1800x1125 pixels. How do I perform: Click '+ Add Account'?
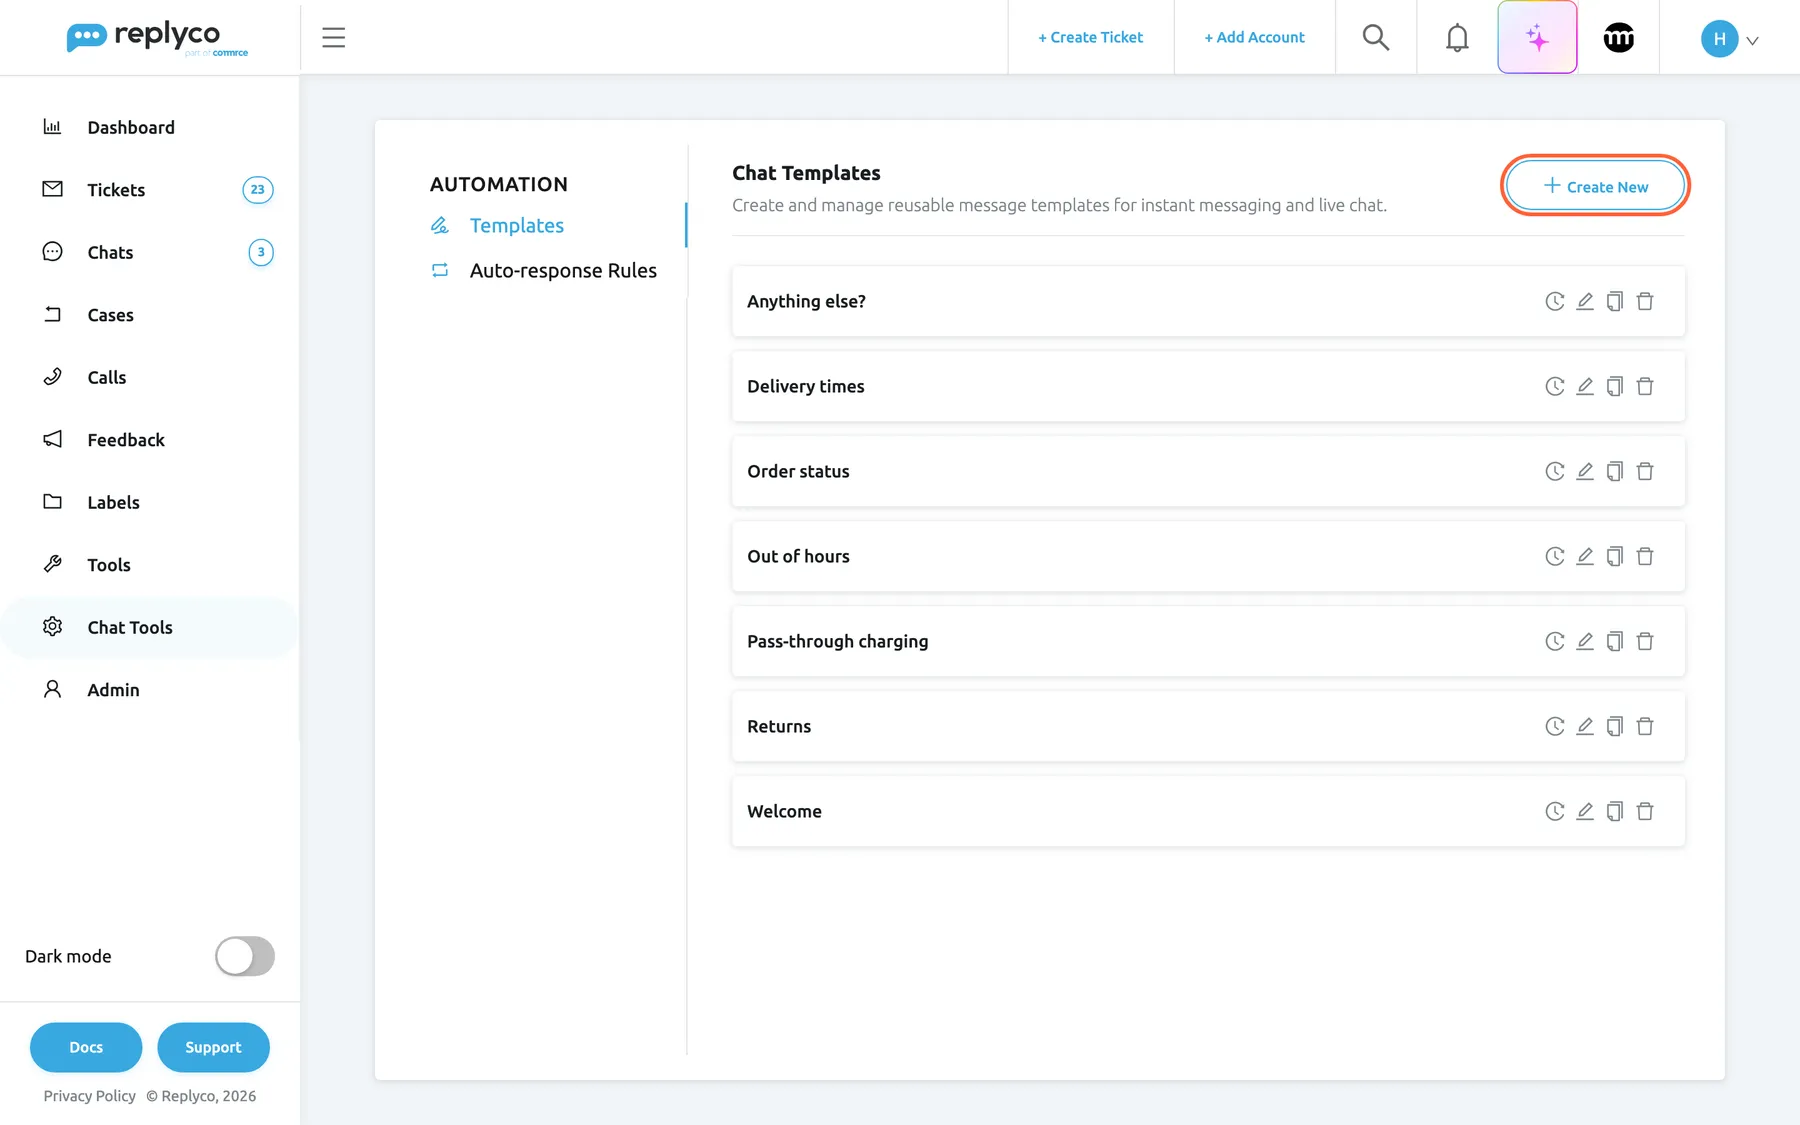(1254, 38)
